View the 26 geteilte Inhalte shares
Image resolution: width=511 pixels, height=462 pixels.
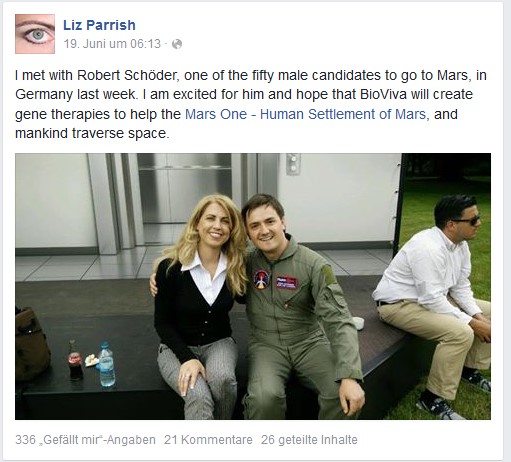click(x=309, y=440)
